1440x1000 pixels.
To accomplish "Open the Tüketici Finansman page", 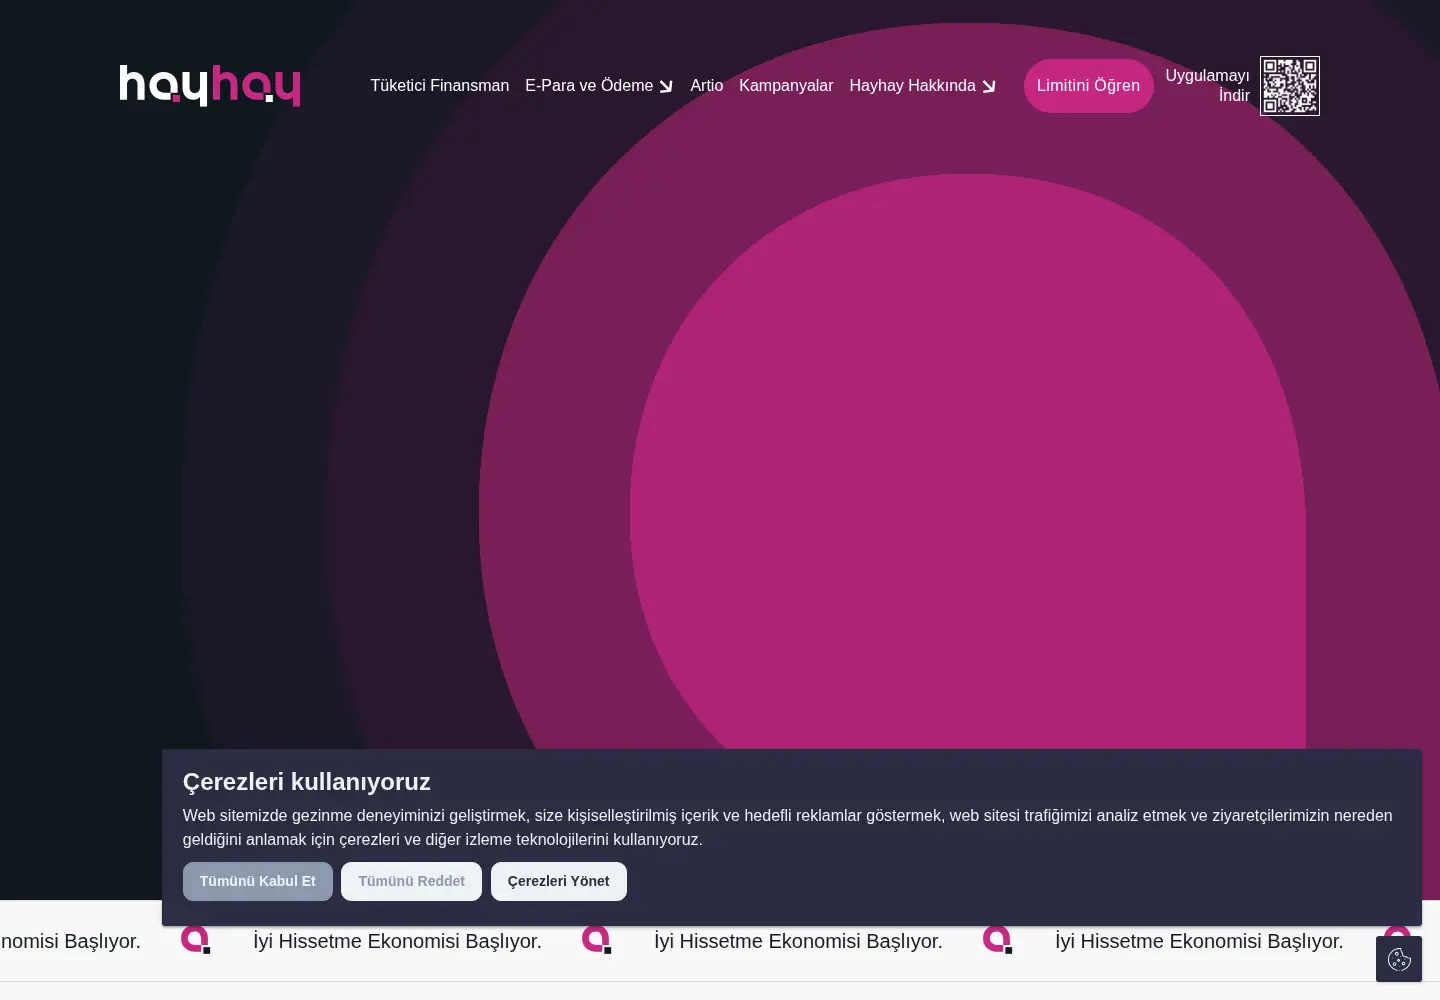I will 440,86.
